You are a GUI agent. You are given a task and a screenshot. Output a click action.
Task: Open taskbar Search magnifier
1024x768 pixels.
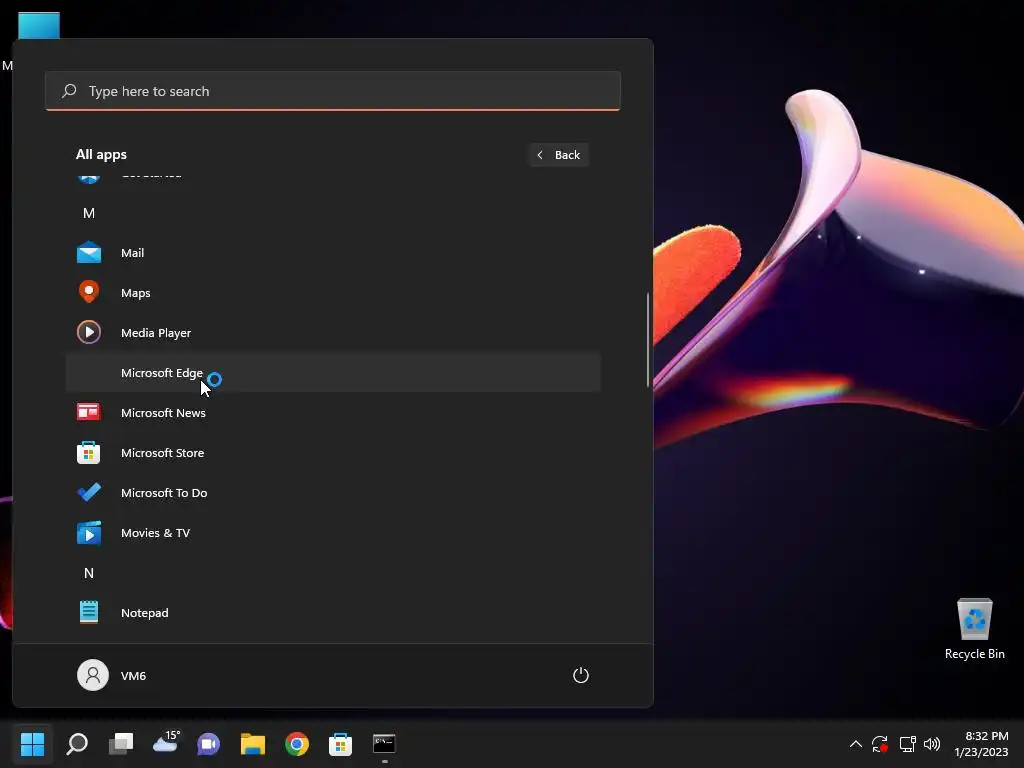(x=77, y=744)
